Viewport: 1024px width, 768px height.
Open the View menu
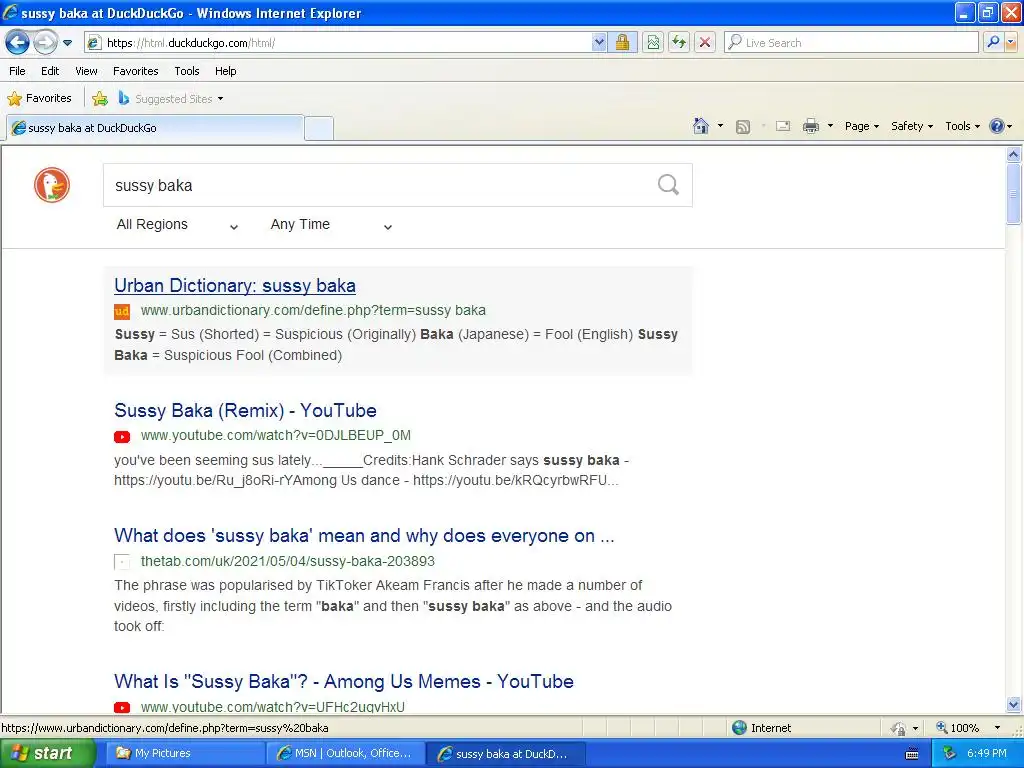pos(86,71)
